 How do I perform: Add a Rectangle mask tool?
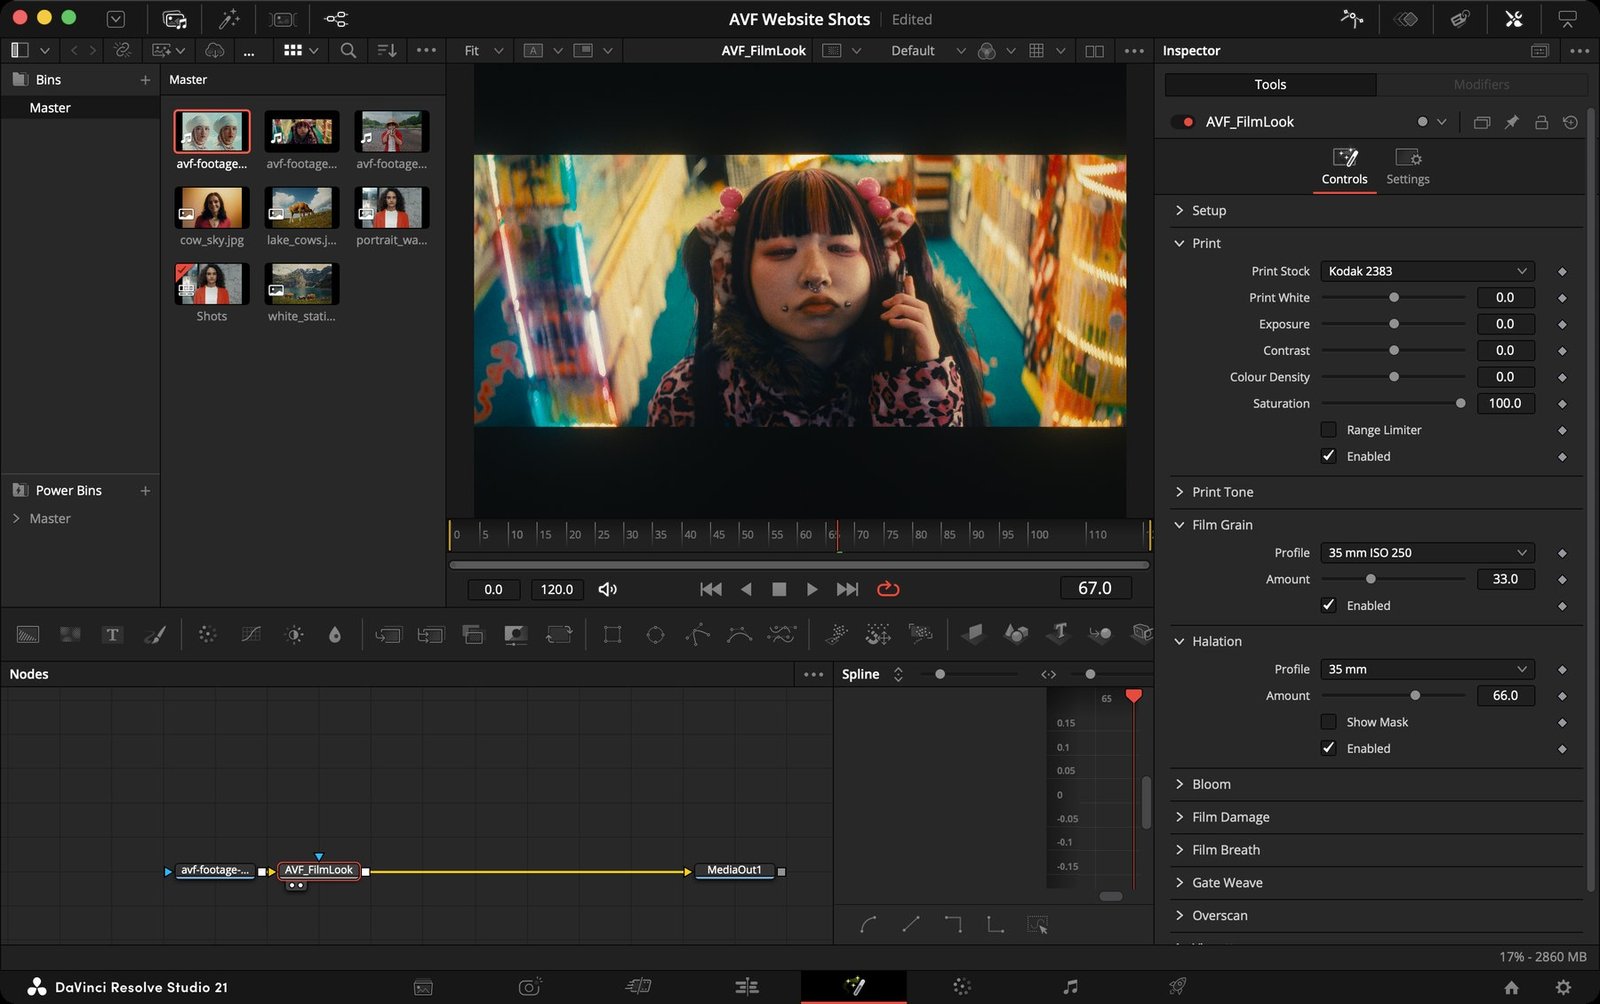[x=612, y=634]
